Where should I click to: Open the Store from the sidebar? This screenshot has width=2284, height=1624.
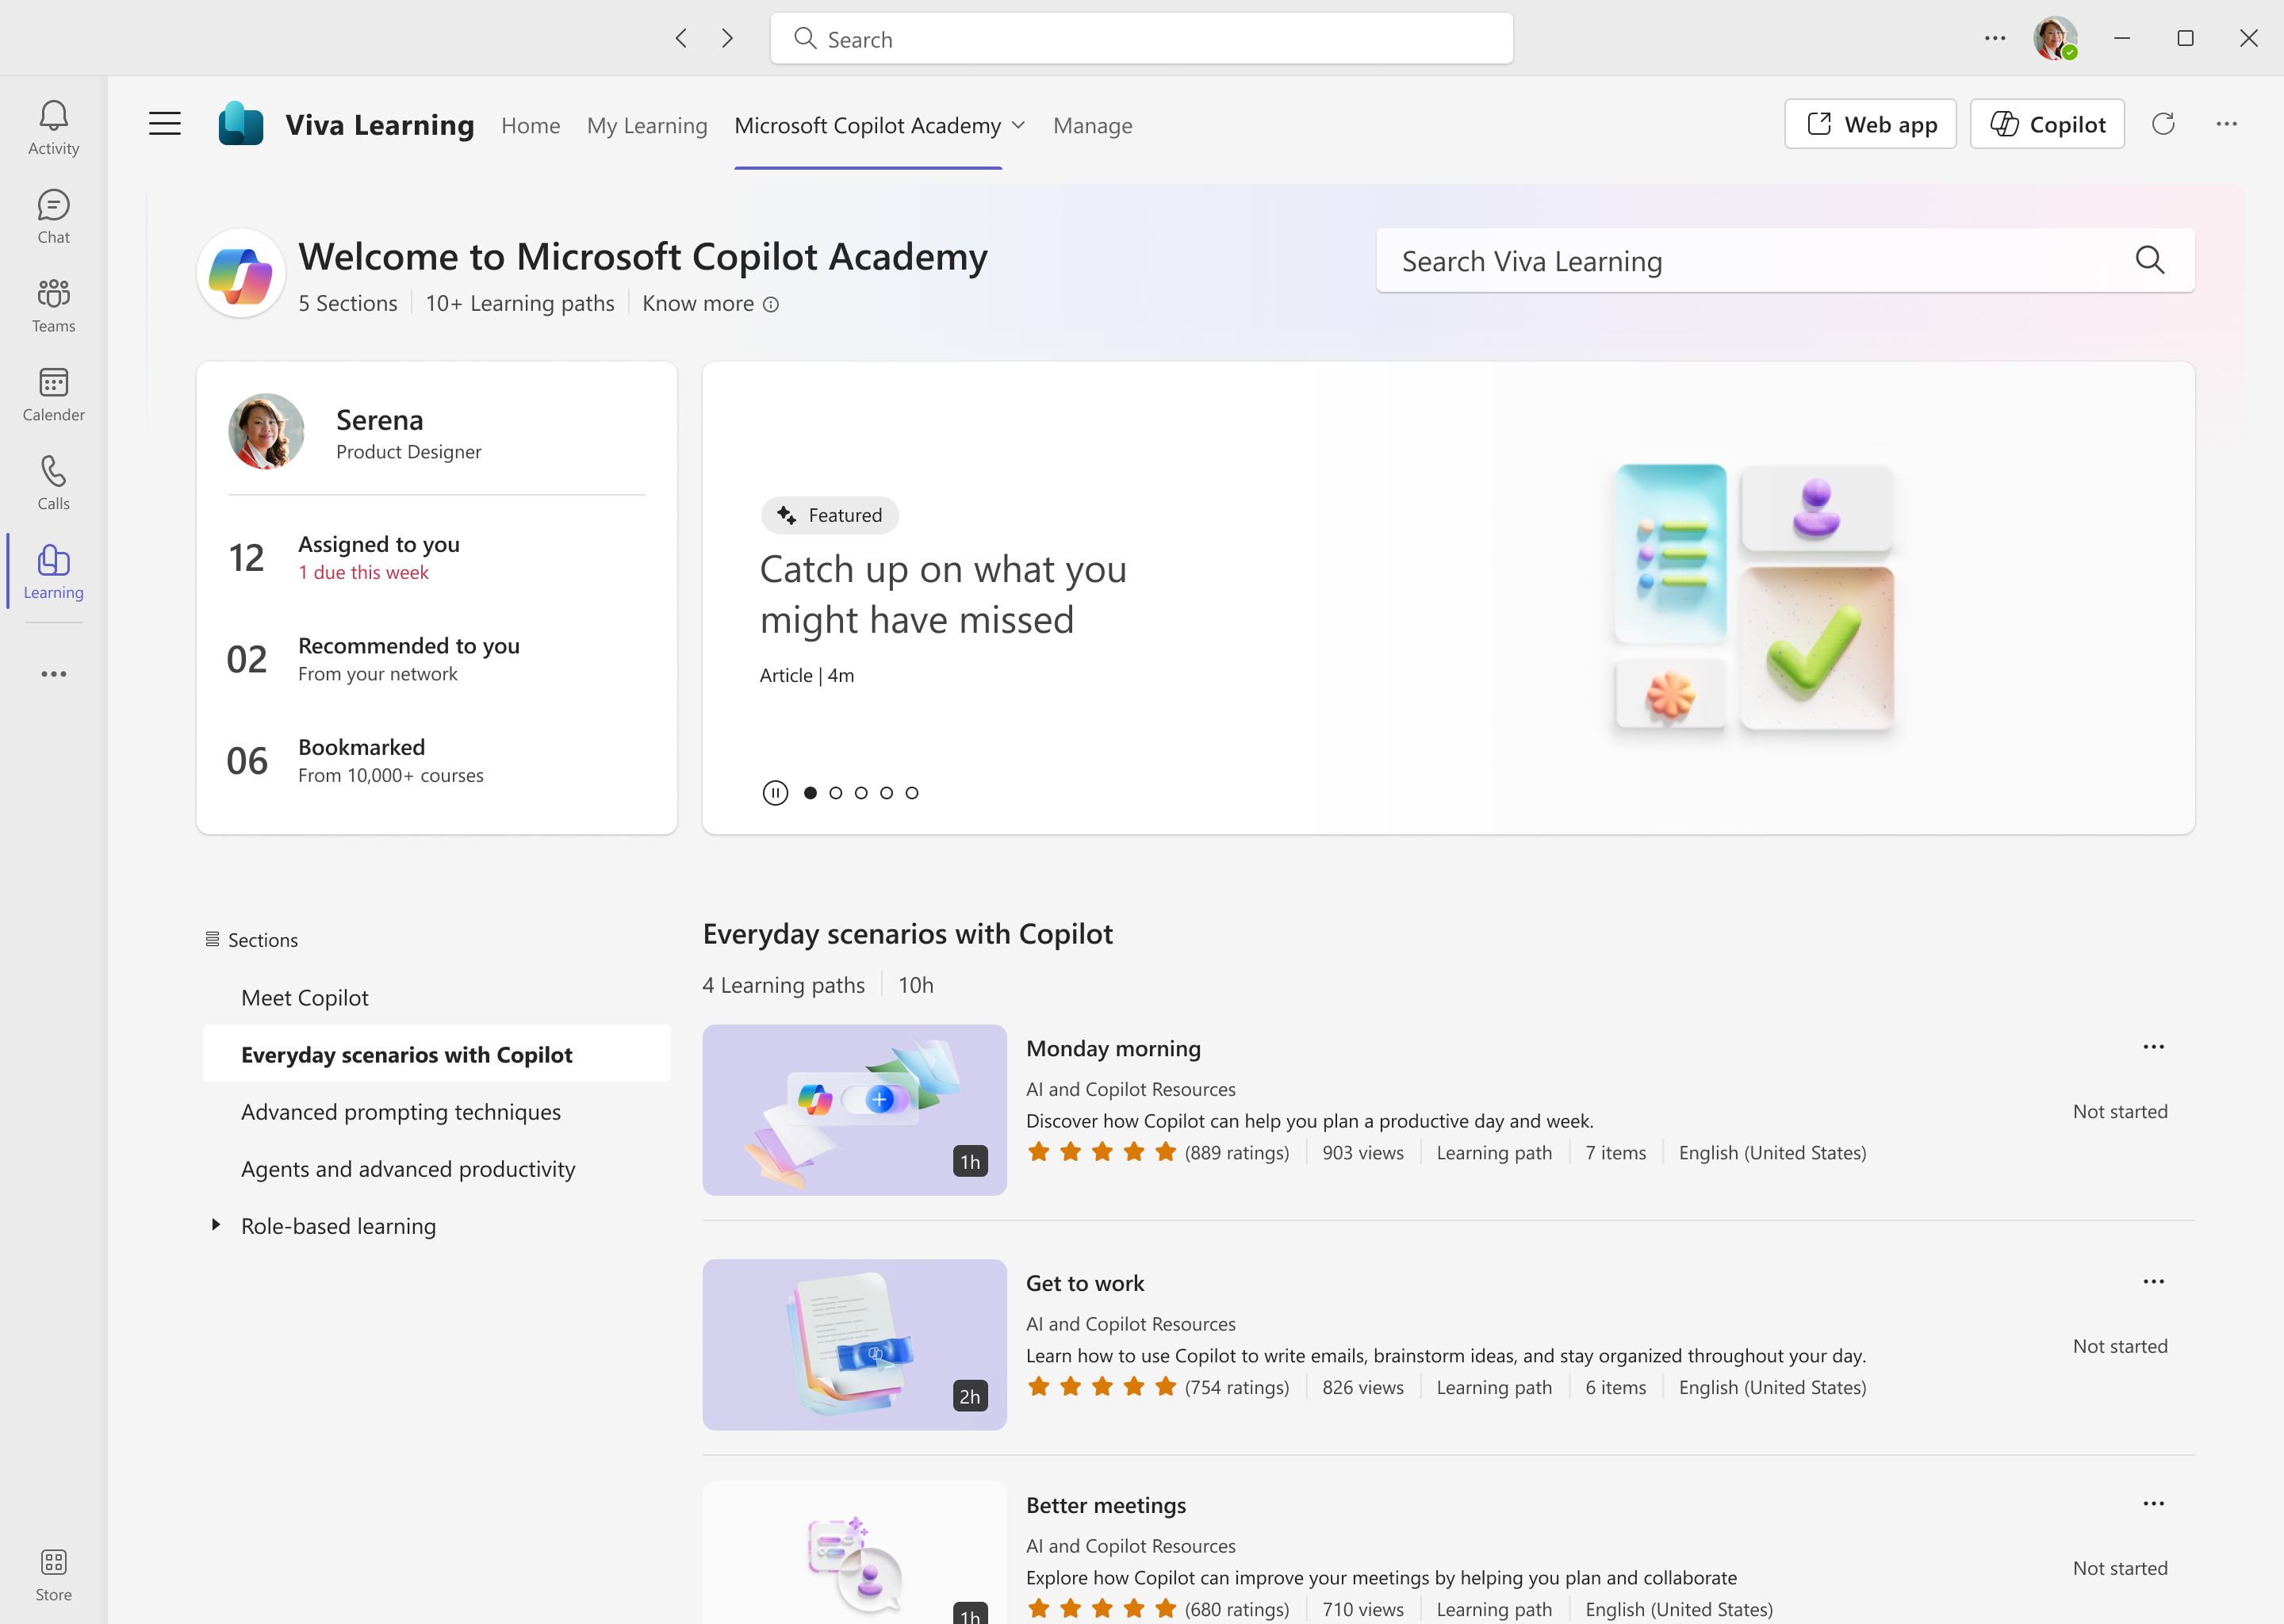(53, 1570)
